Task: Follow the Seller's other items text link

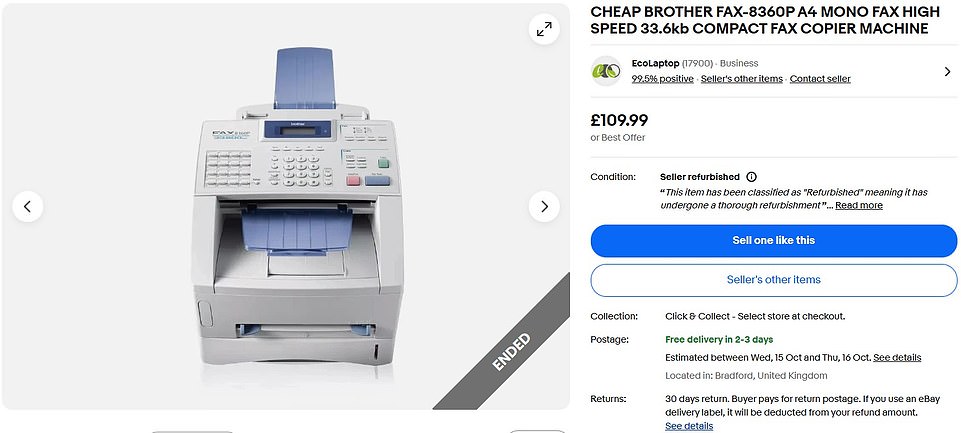Action: (742, 79)
